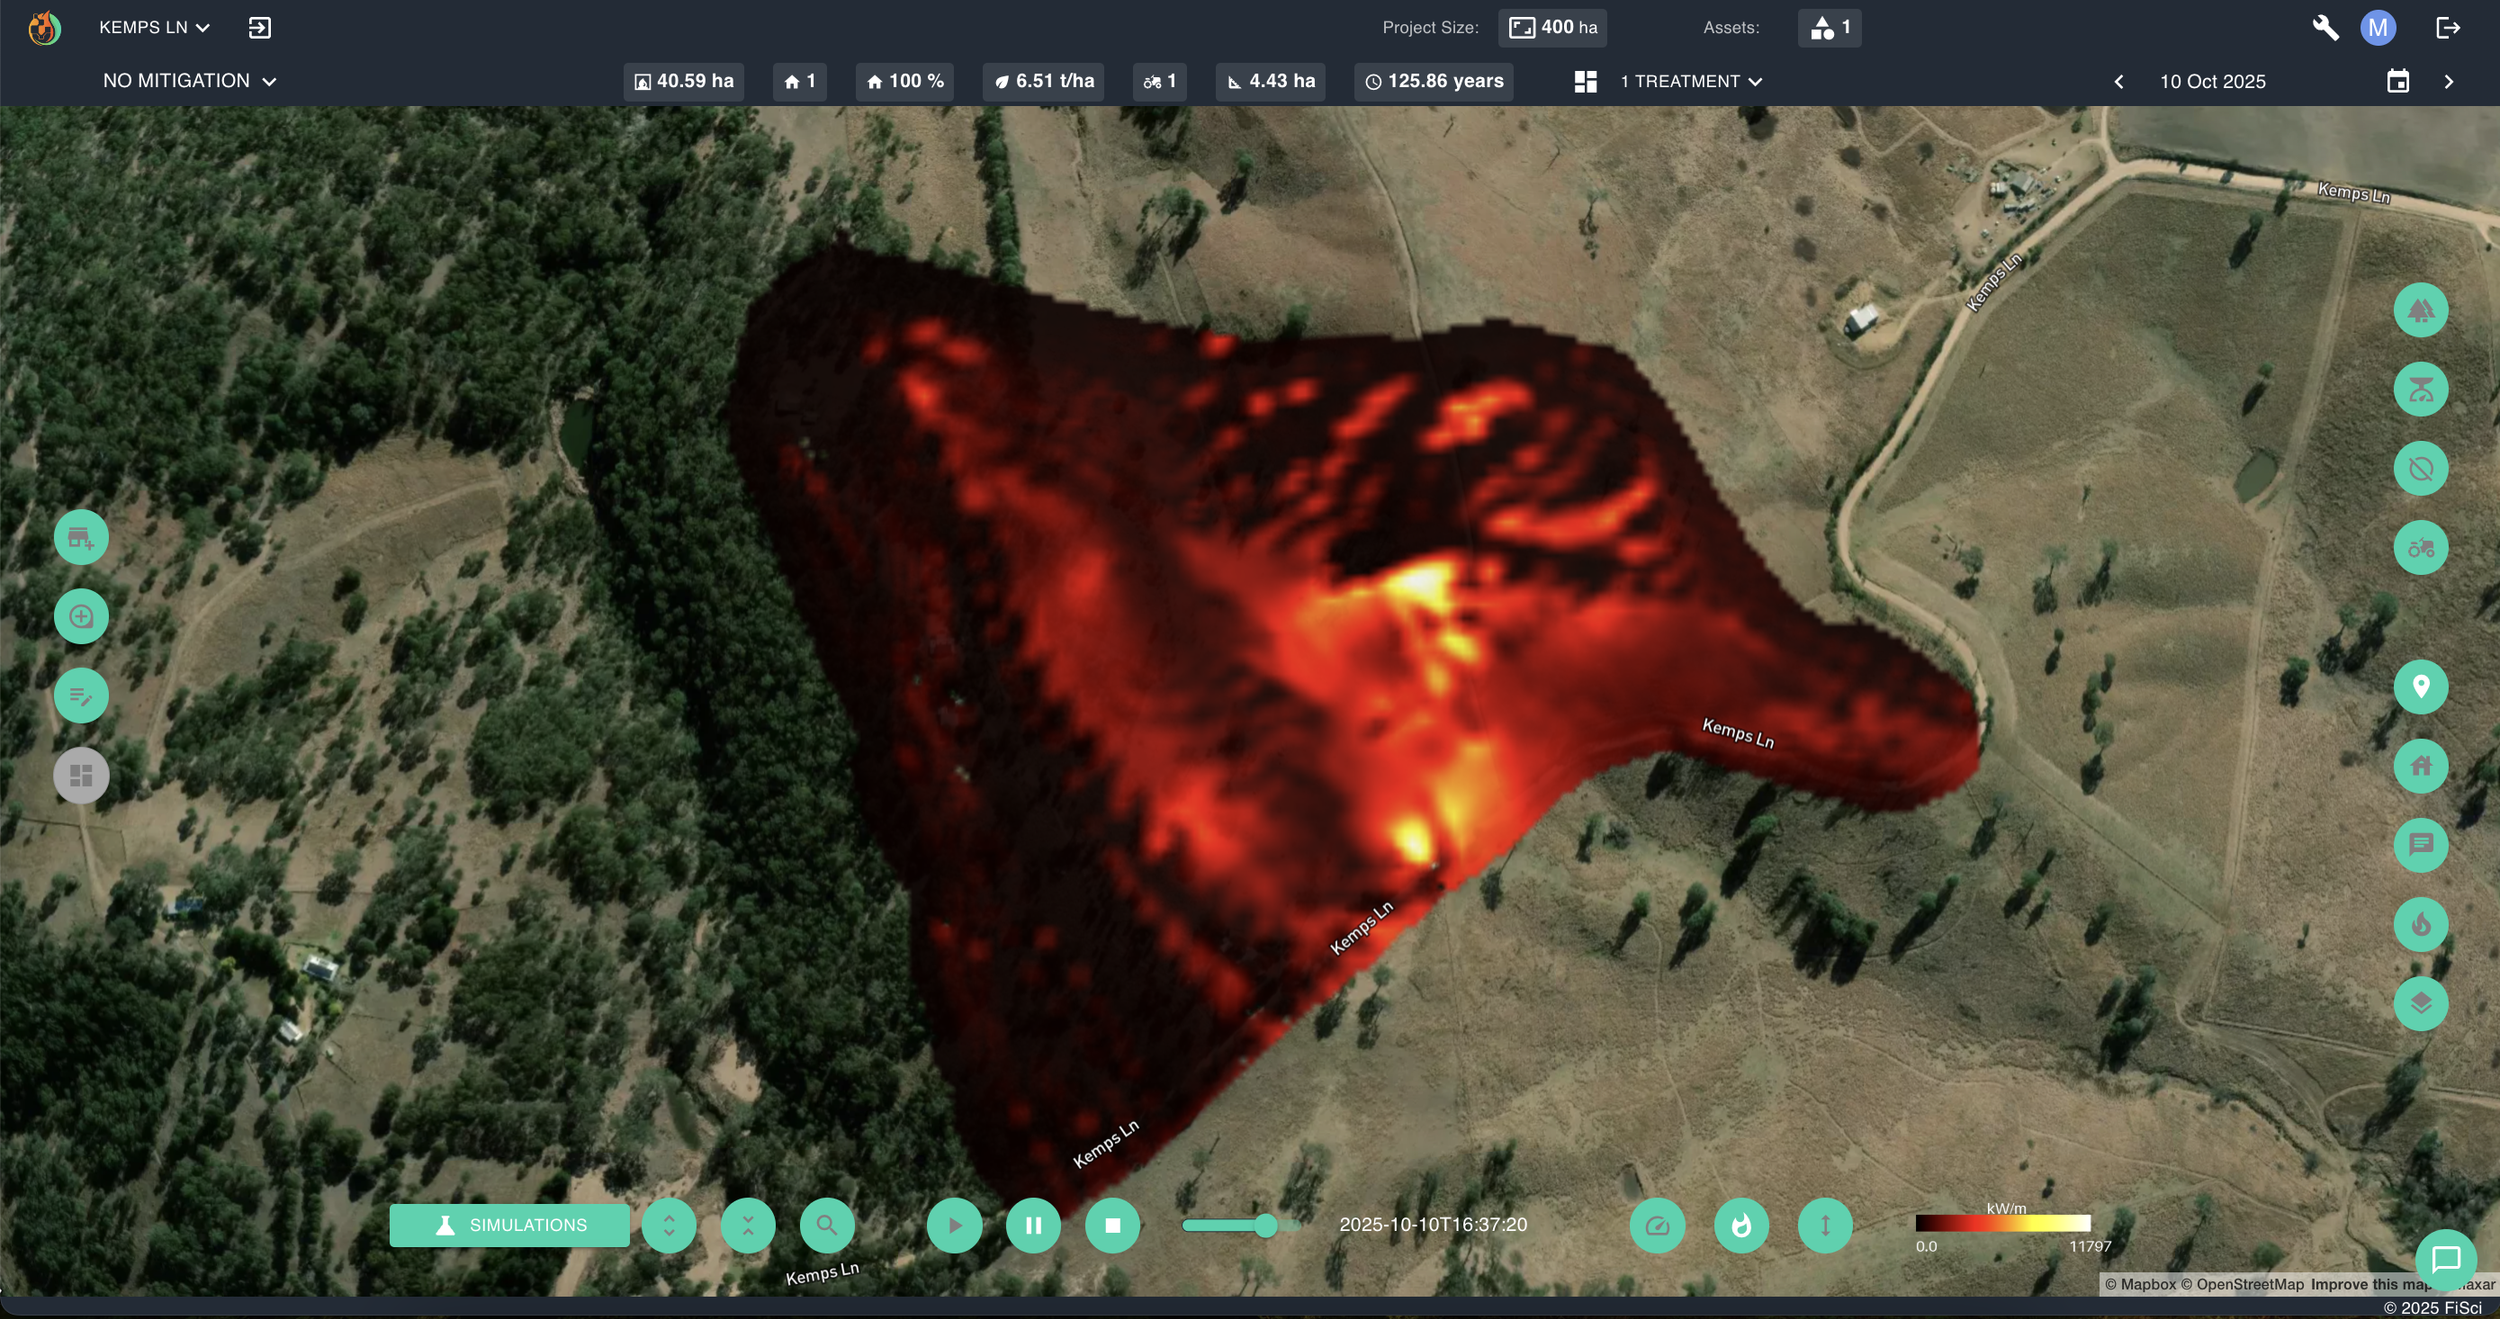Toggle the crossed-circle disable button
The height and width of the screenshot is (1319, 2500).
coord(2420,468)
